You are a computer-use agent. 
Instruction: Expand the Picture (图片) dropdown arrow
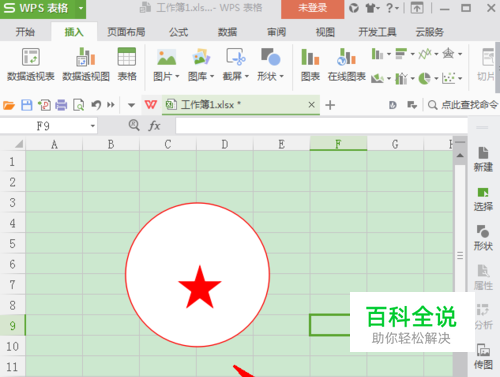(177, 76)
